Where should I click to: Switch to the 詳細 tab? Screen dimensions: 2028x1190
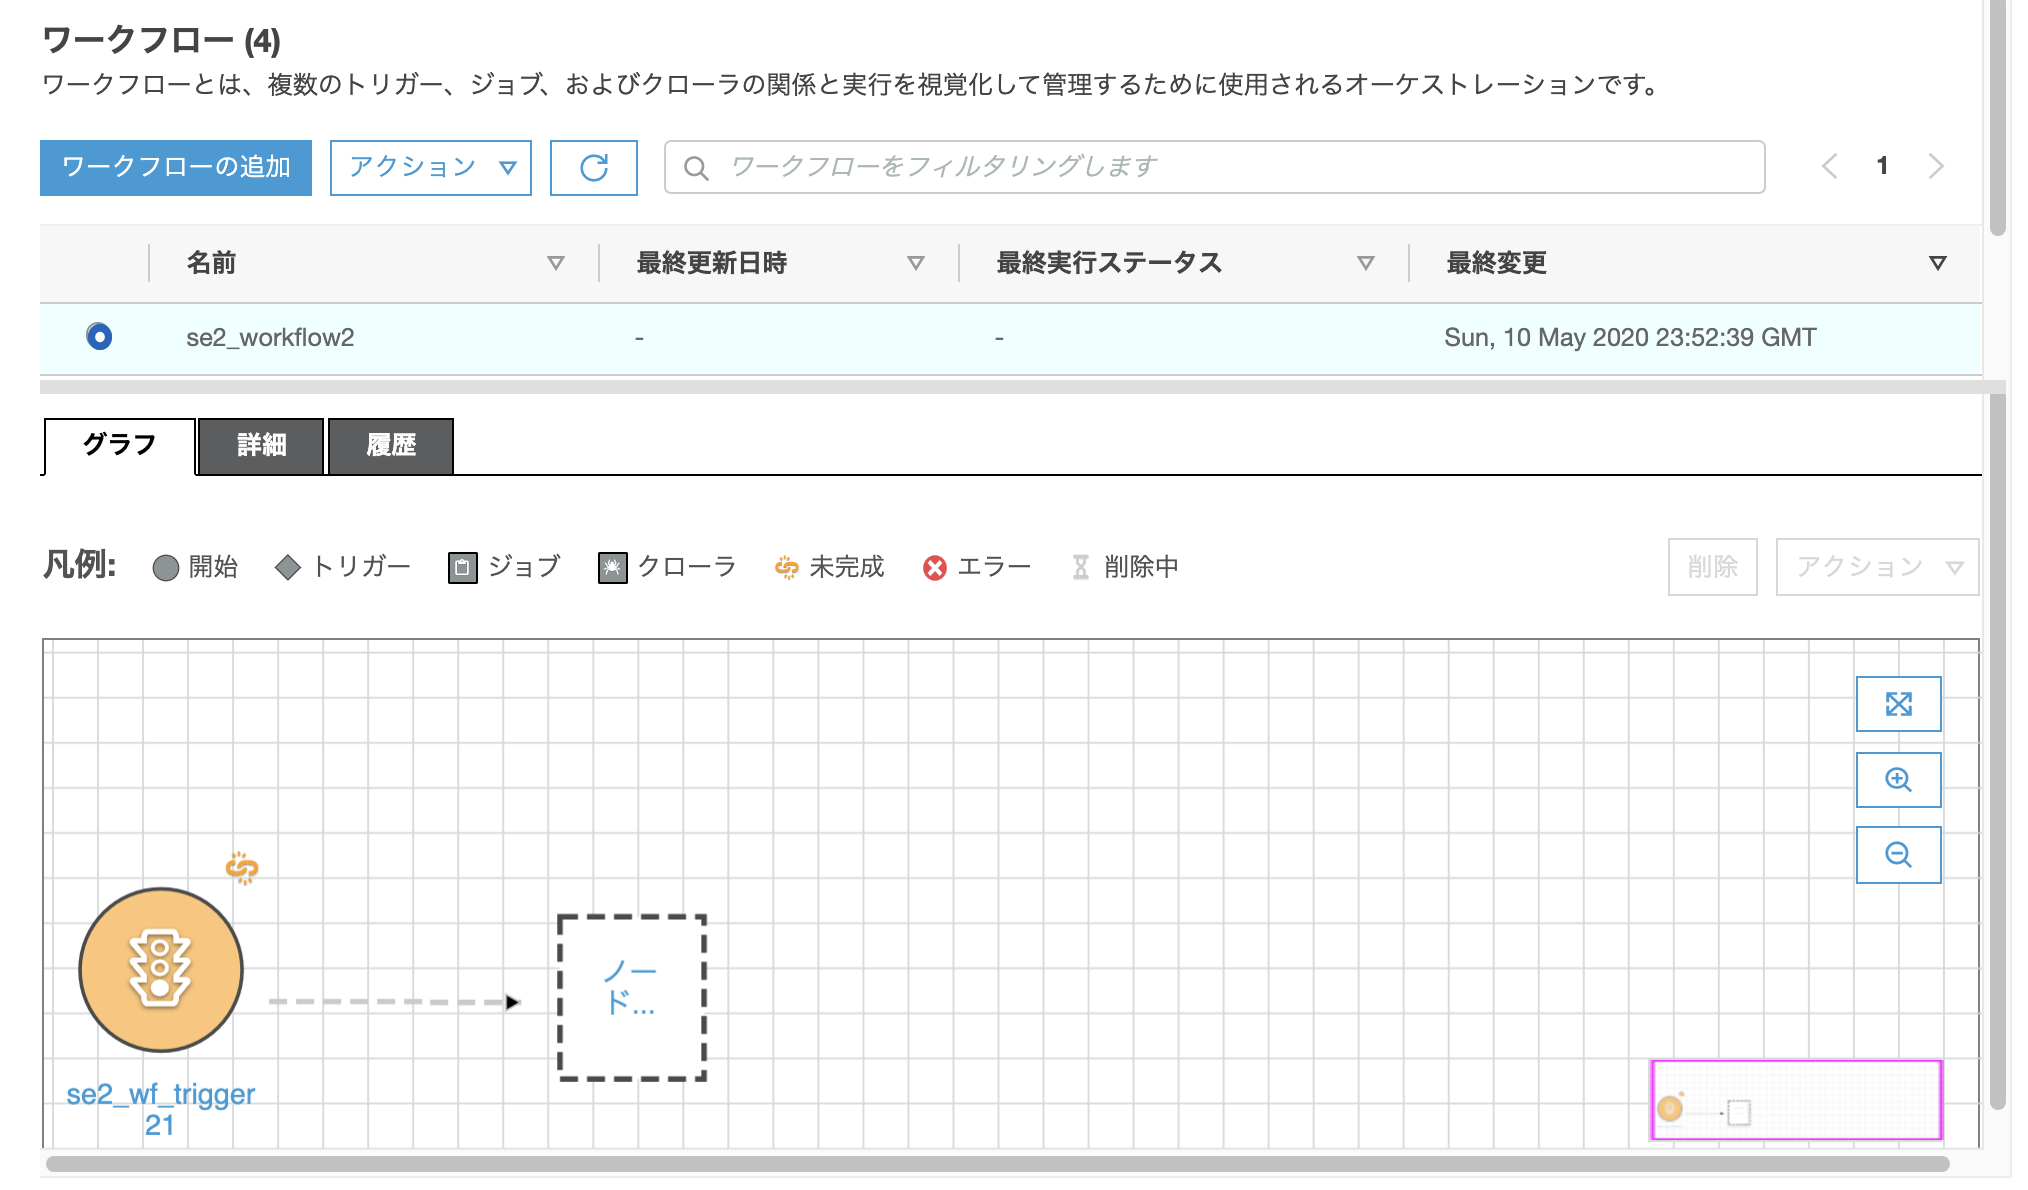pos(259,445)
